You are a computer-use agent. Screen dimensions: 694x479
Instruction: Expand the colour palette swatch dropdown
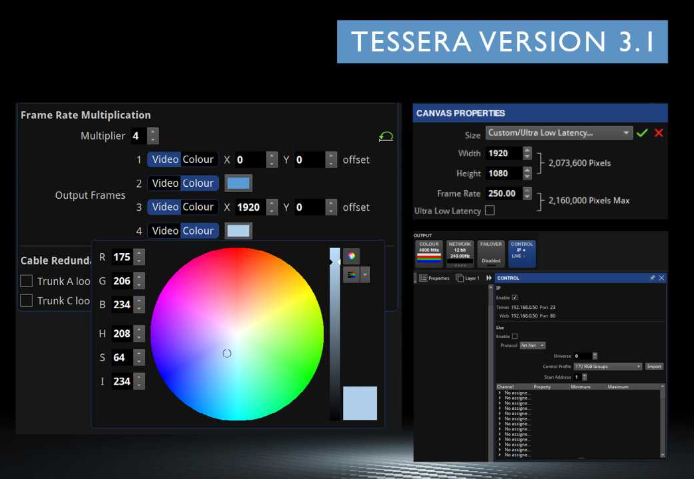365,274
